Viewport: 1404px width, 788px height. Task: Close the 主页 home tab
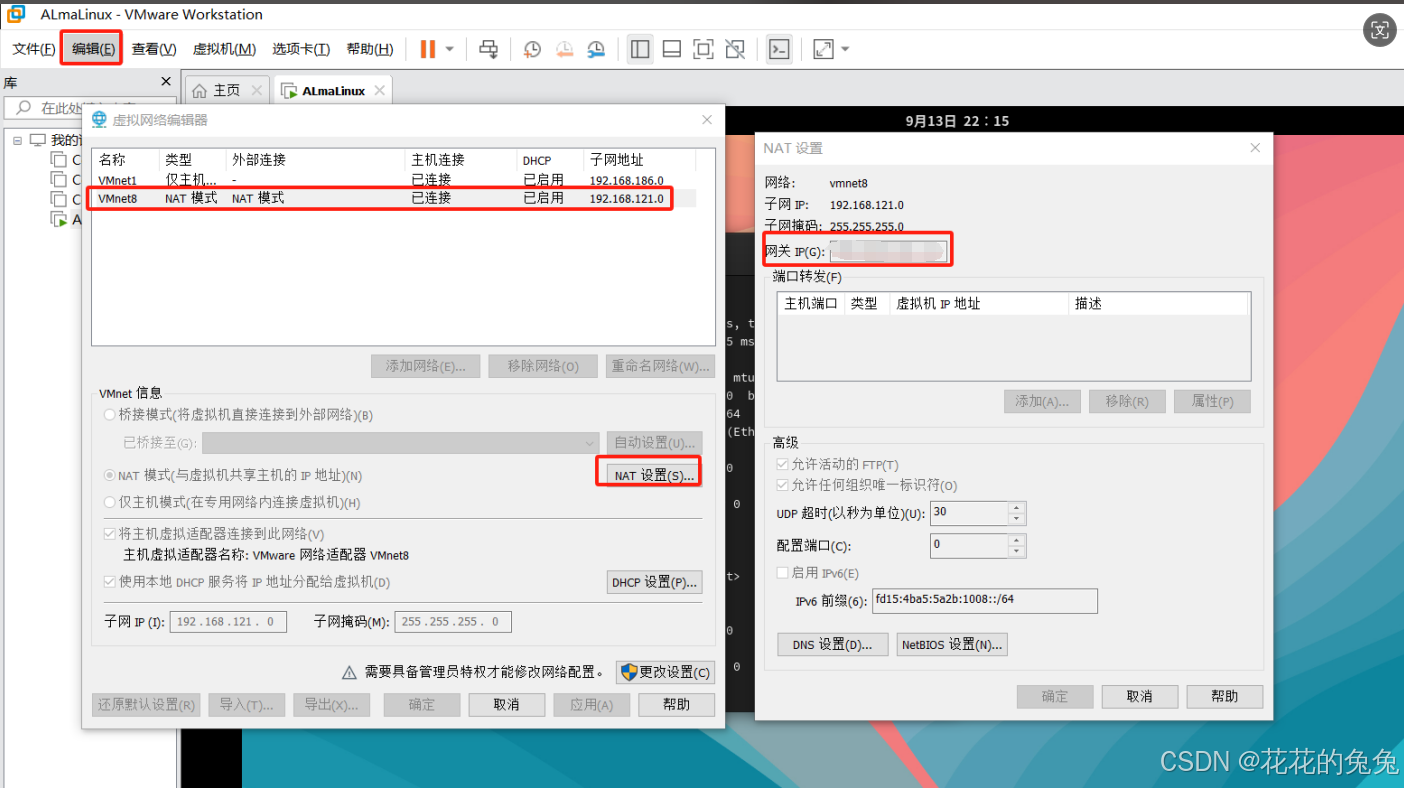pyautogui.click(x=257, y=90)
